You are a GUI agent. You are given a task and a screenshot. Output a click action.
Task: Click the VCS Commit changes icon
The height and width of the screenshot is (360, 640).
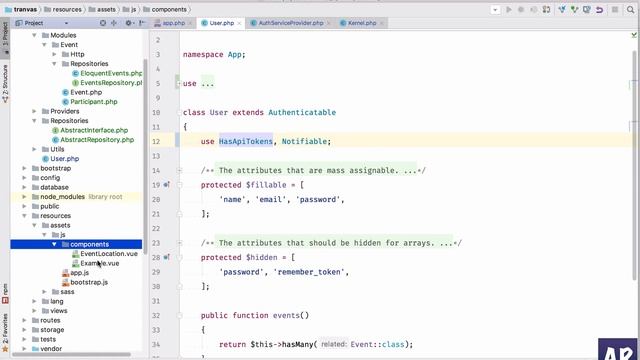point(574,9)
